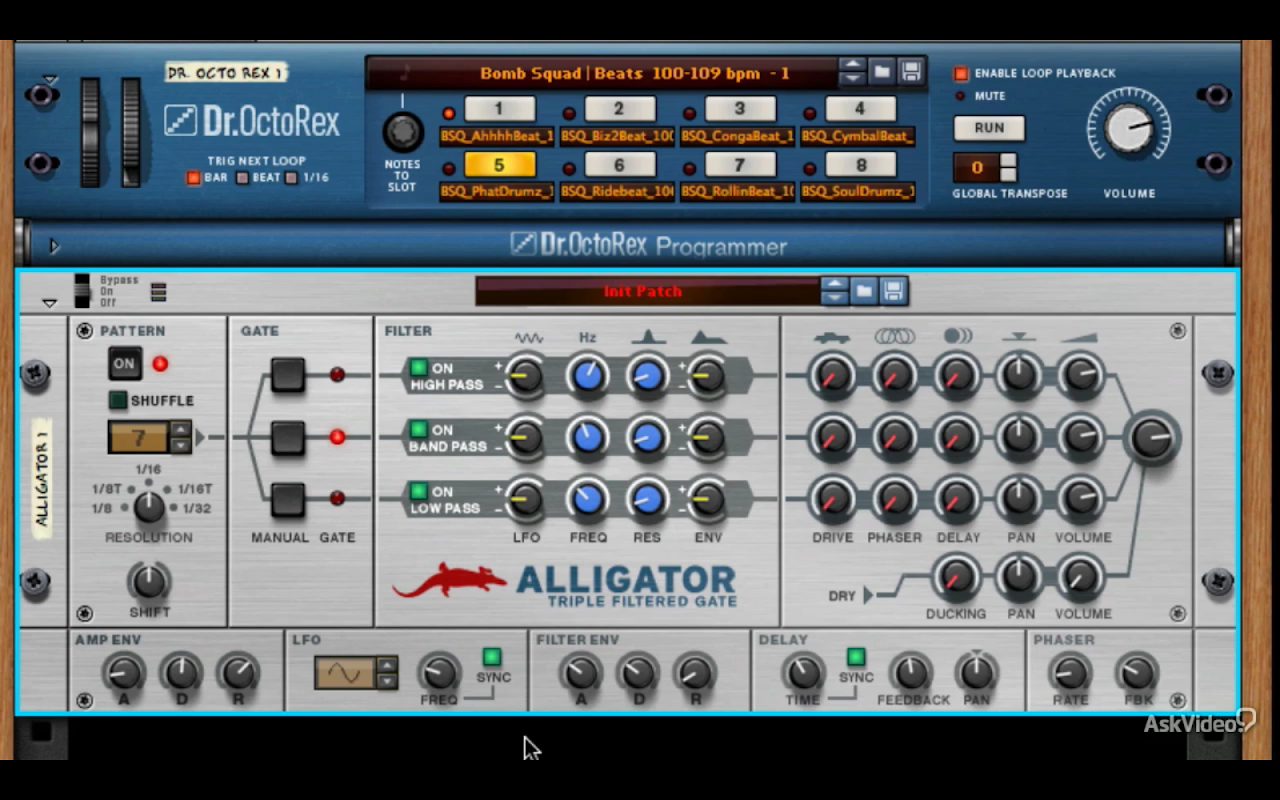Click Band Pass Res knob
This screenshot has height=800, width=1280.
tap(648, 437)
